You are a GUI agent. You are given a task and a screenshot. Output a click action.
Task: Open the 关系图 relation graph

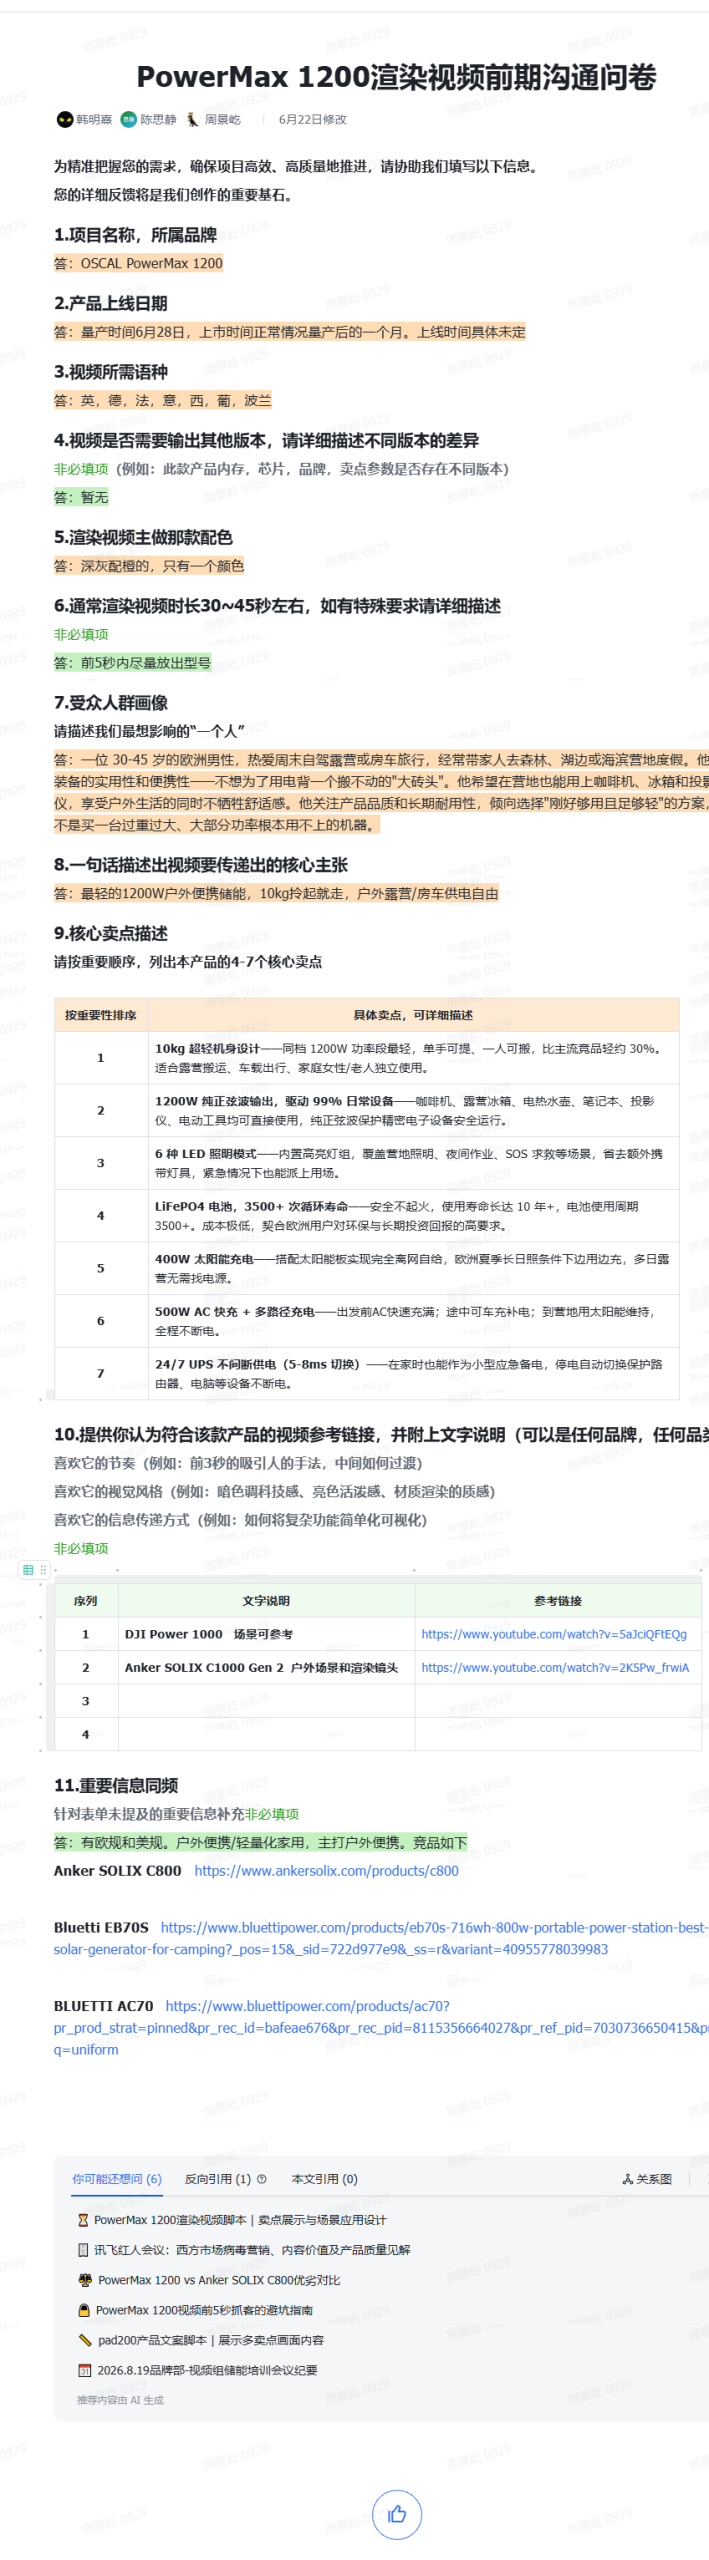tap(647, 2178)
